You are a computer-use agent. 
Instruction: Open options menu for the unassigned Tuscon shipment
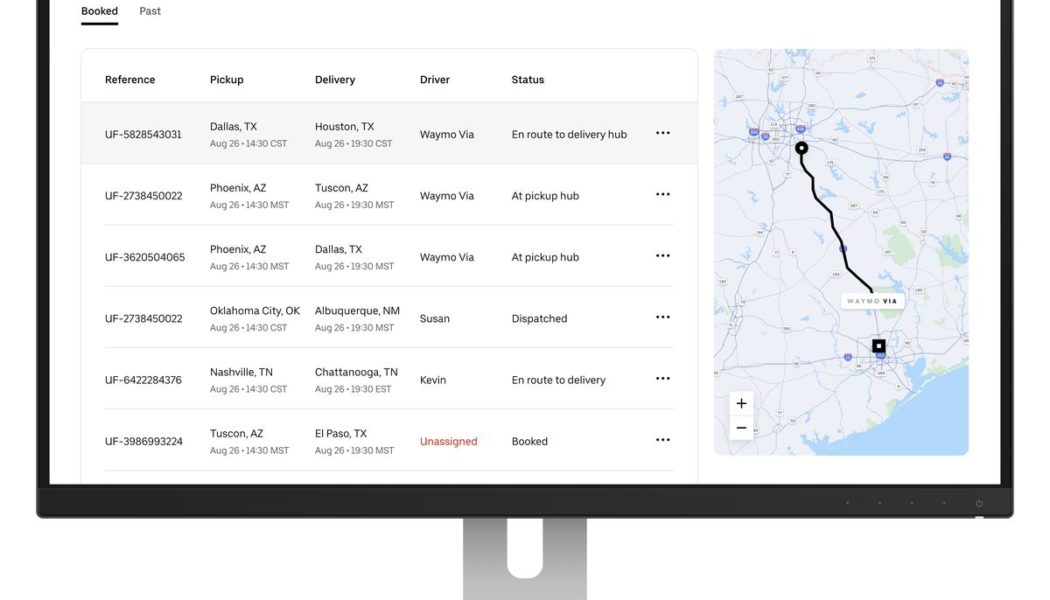pyautogui.click(x=662, y=440)
